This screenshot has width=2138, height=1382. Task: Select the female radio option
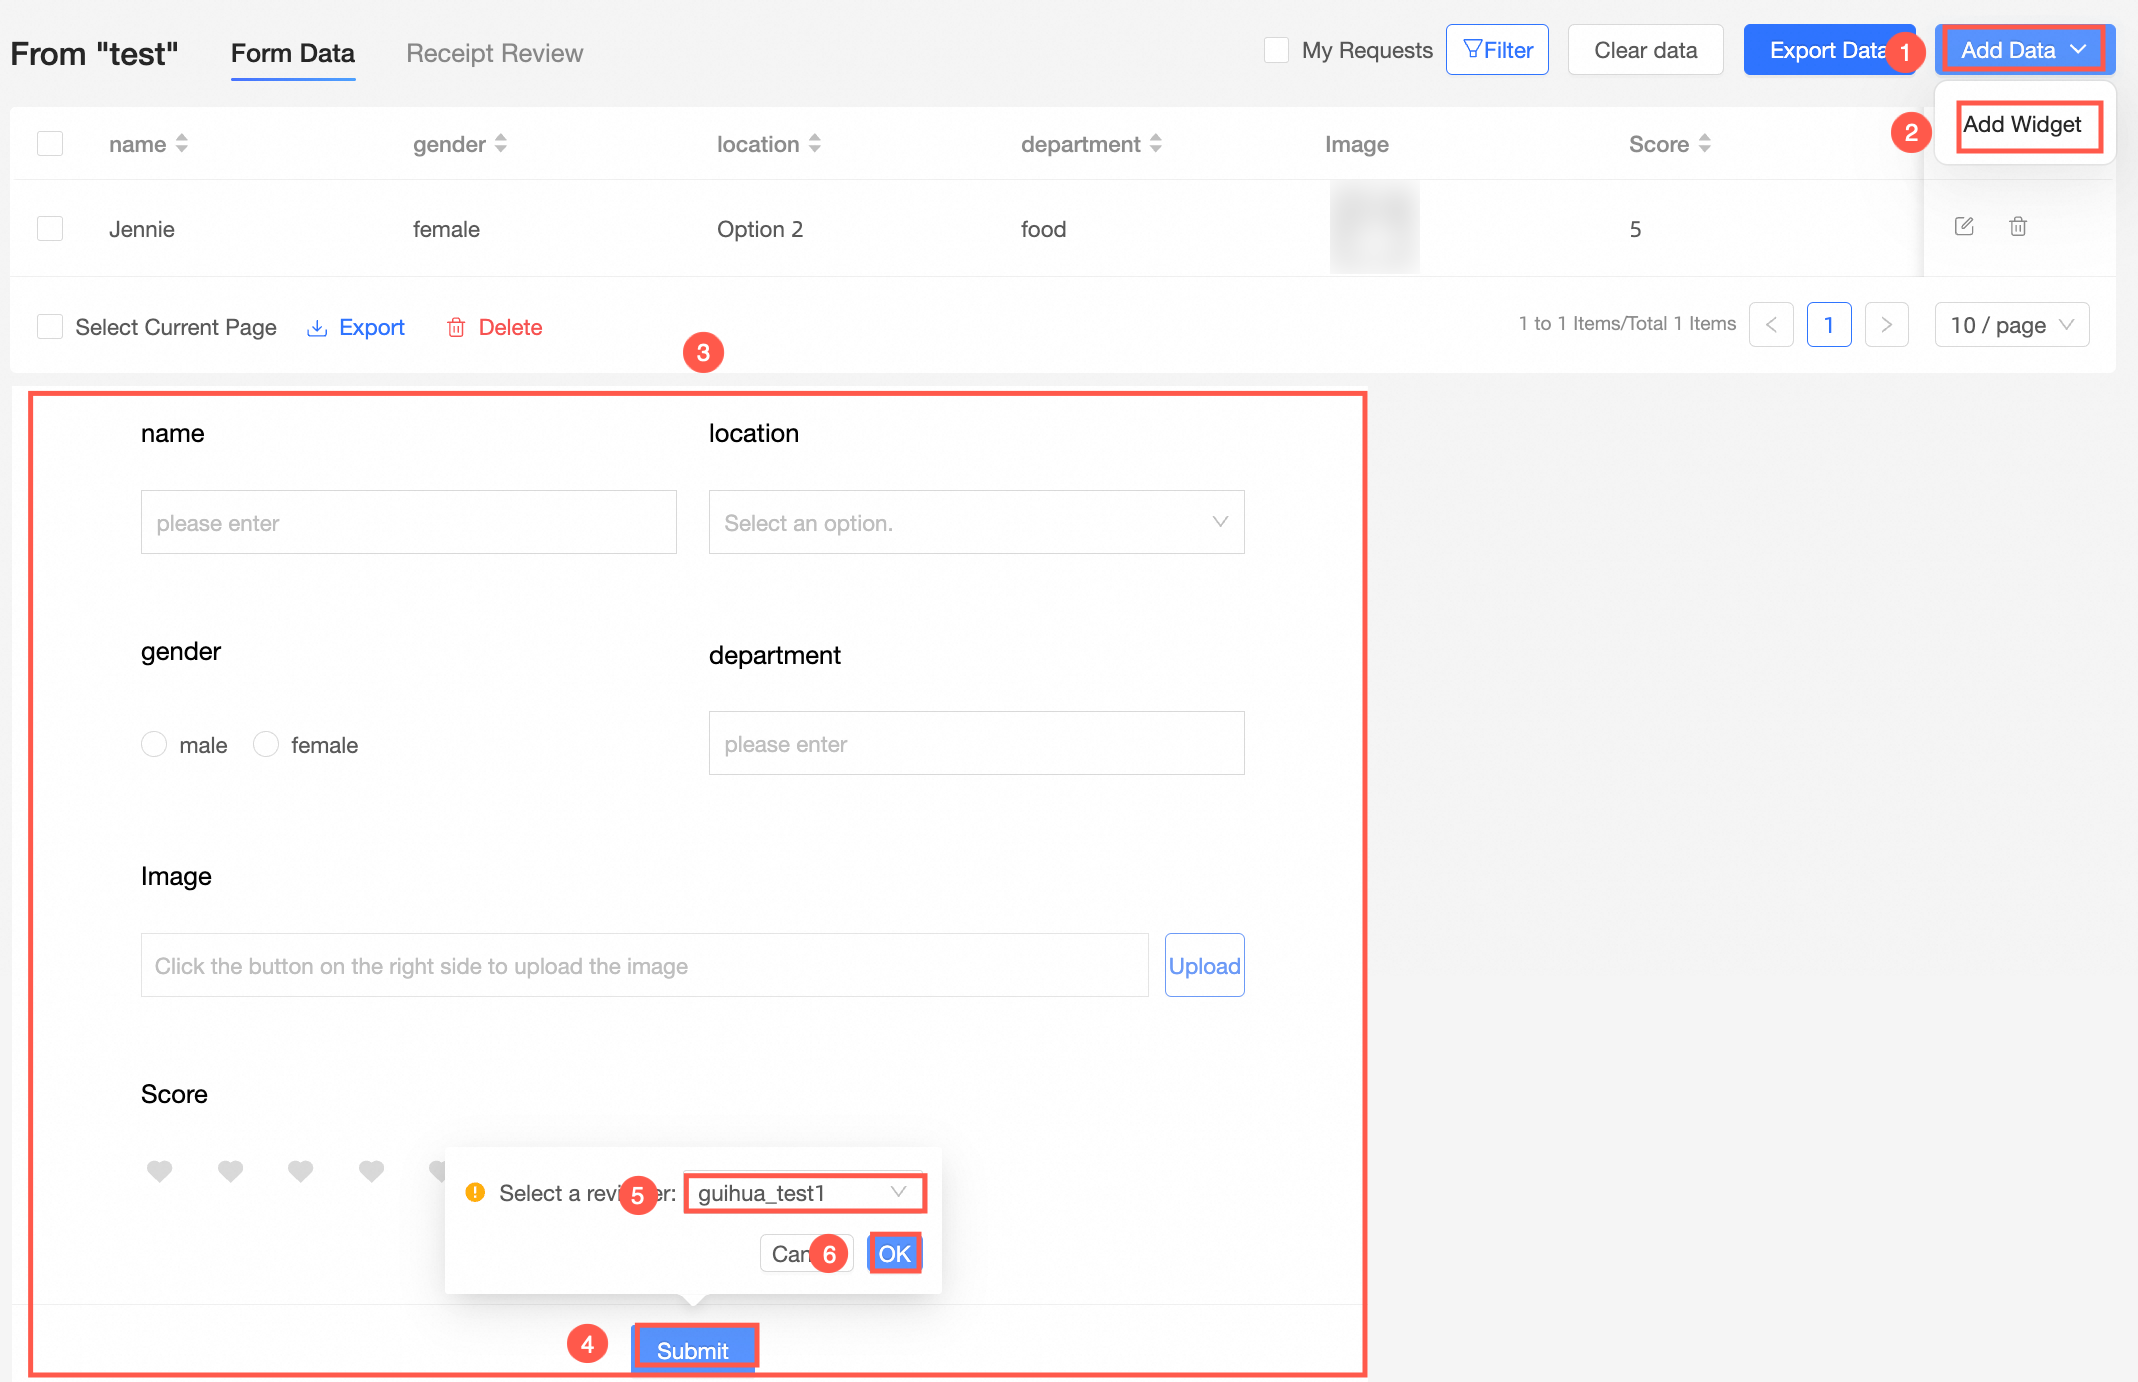point(266,744)
